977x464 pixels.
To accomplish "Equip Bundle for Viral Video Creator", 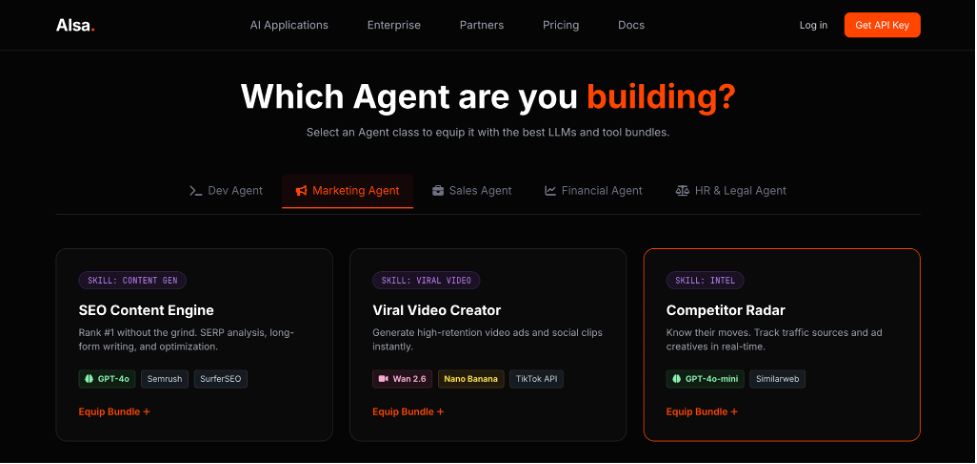I will (408, 412).
